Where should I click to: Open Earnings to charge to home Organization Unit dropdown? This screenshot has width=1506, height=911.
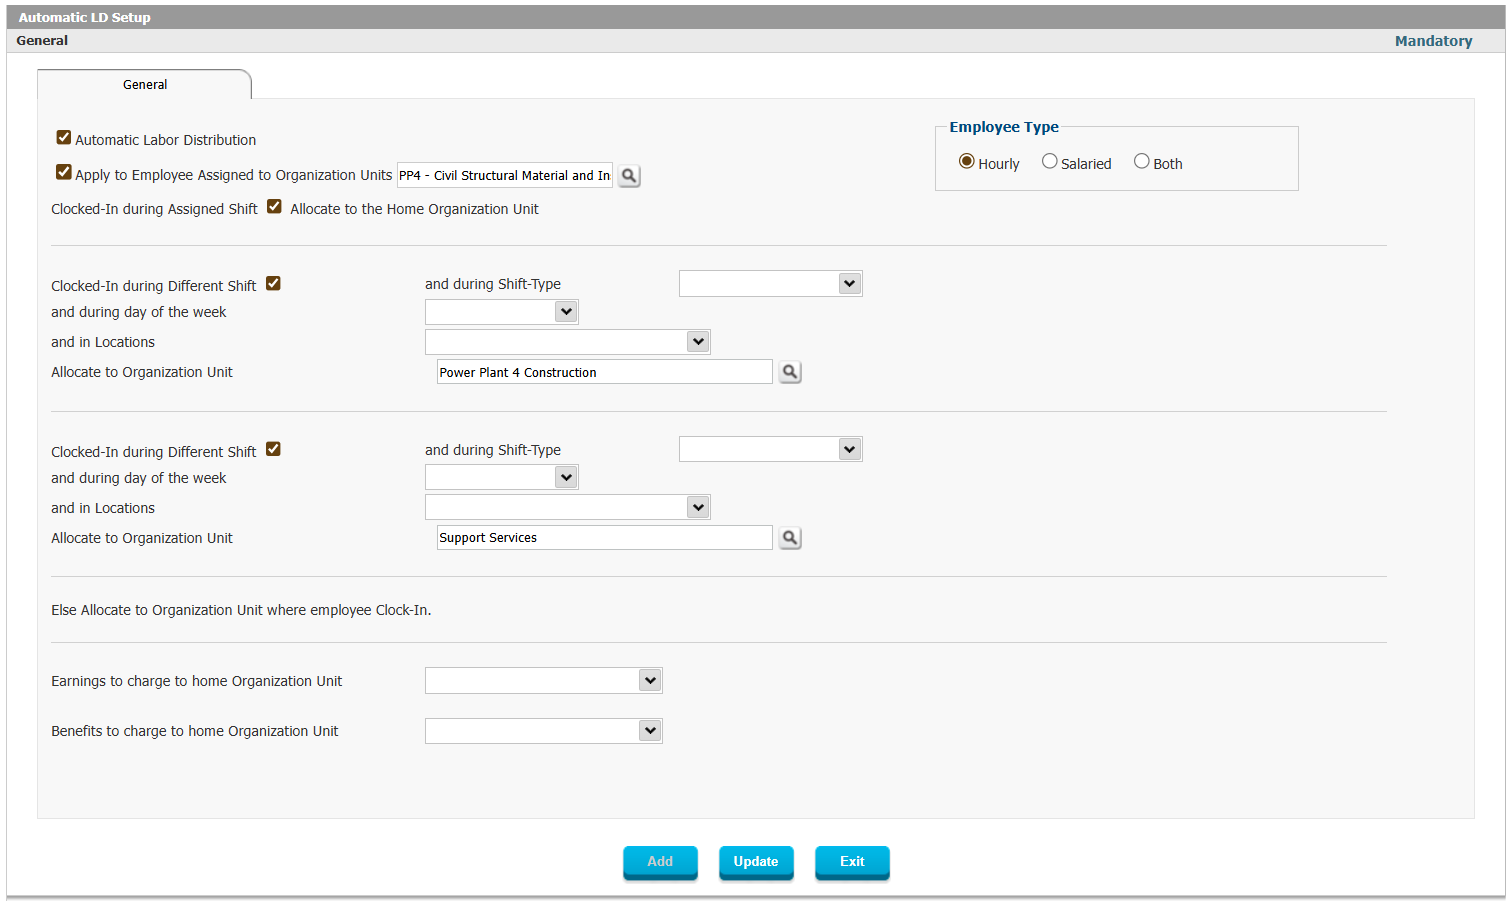coord(544,681)
